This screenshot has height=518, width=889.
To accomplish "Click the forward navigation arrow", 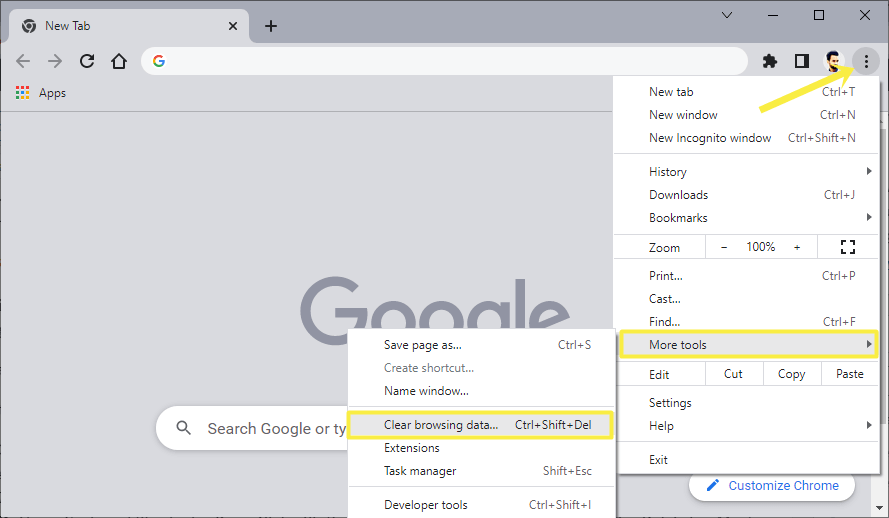I will [55, 61].
